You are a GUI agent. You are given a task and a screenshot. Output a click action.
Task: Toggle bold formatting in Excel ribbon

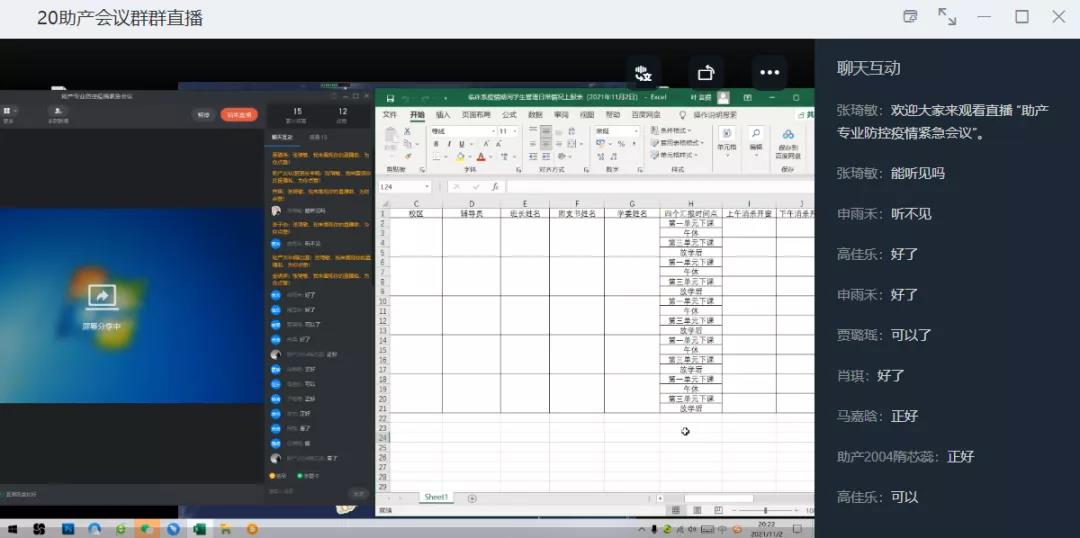coord(436,144)
